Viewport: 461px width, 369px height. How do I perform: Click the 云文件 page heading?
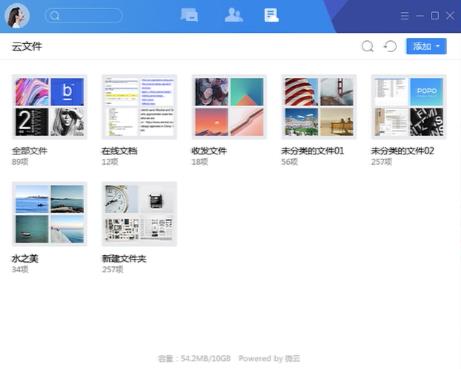27,46
